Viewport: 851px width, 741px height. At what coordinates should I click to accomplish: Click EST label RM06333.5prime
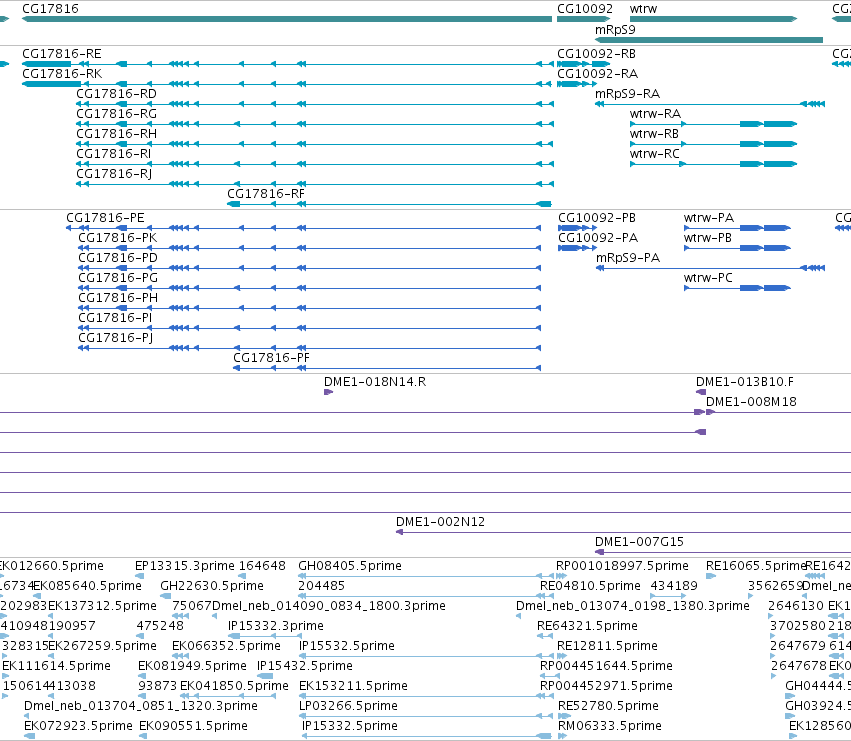(x=609, y=726)
